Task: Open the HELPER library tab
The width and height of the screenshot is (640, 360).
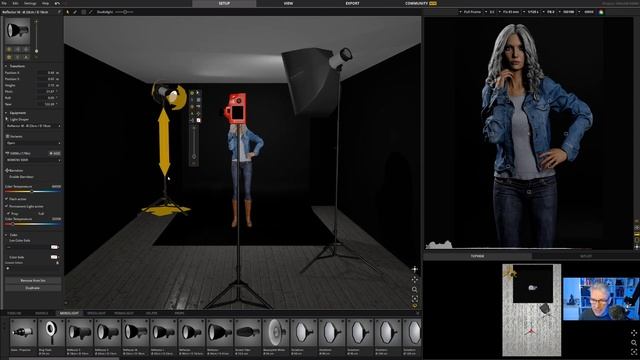Action: click(151, 313)
